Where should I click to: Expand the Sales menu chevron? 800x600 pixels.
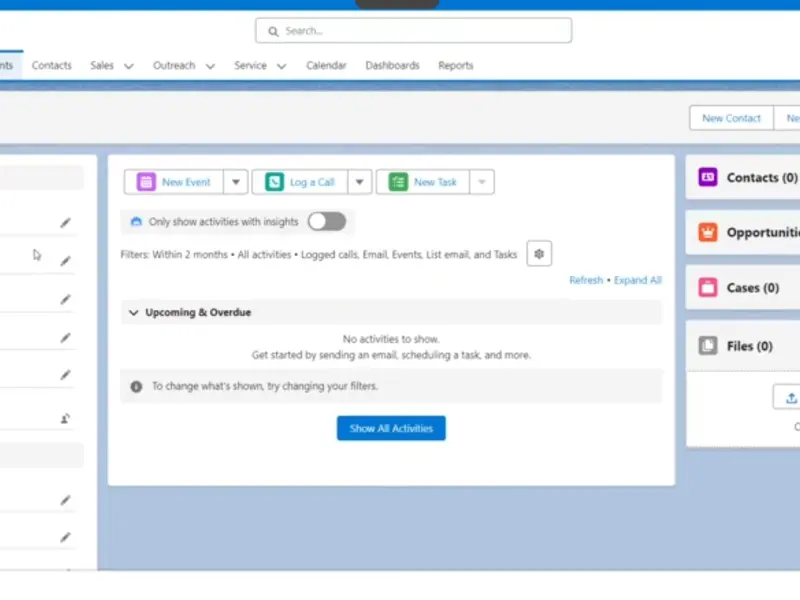[129, 66]
